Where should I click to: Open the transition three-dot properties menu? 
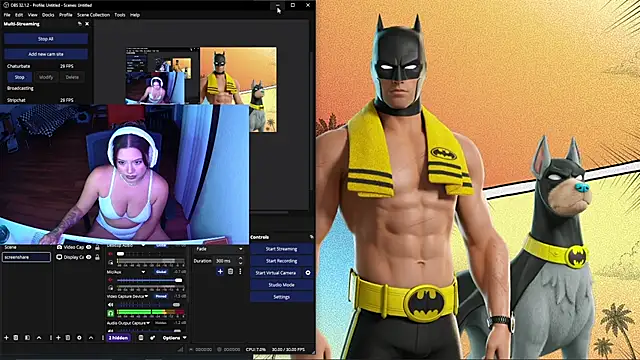click(240, 271)
